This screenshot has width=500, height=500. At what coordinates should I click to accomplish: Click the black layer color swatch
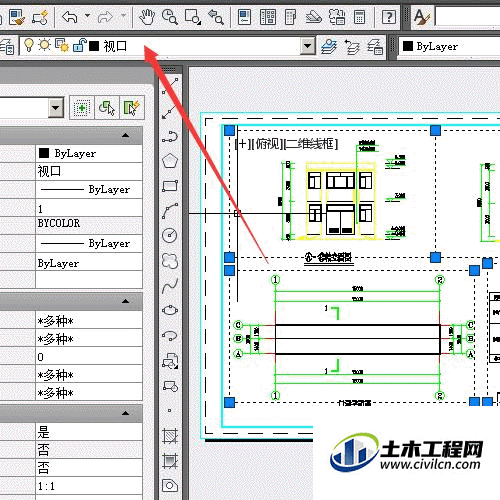(x=94, y=46)
